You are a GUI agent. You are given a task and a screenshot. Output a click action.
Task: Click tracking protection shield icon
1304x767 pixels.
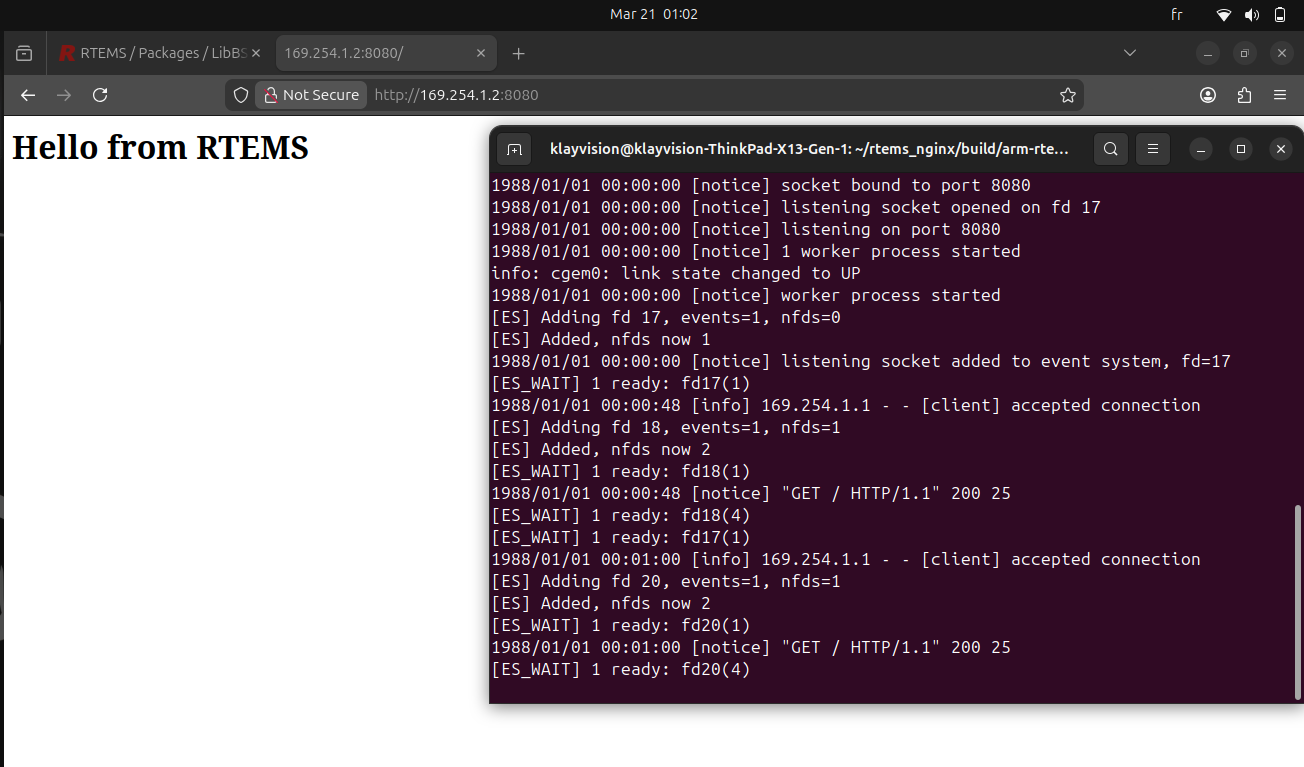240,95
